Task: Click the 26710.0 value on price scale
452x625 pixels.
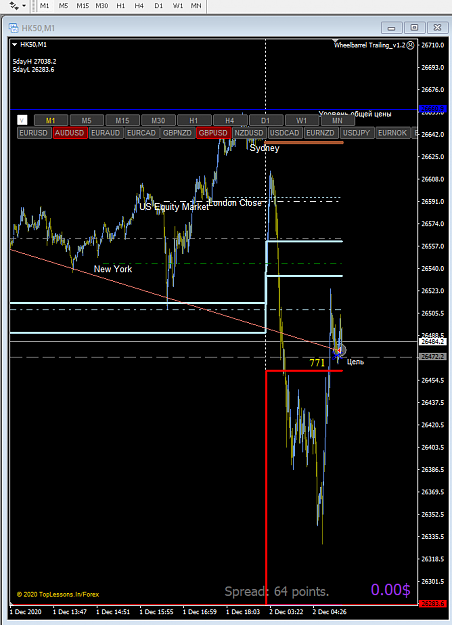Action: [432, 45]
